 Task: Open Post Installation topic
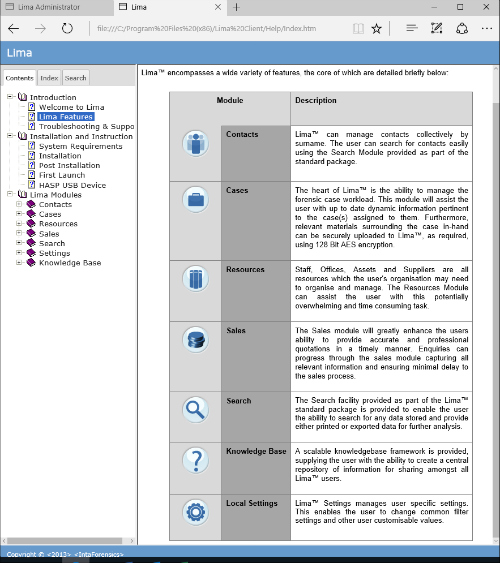tap(69, 166)
